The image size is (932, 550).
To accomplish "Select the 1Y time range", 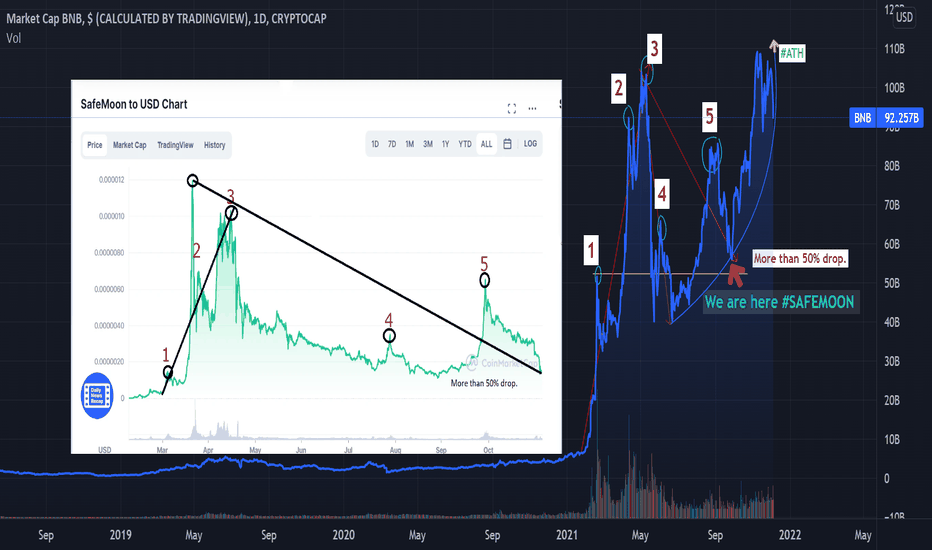I will [x=445, y=144].
